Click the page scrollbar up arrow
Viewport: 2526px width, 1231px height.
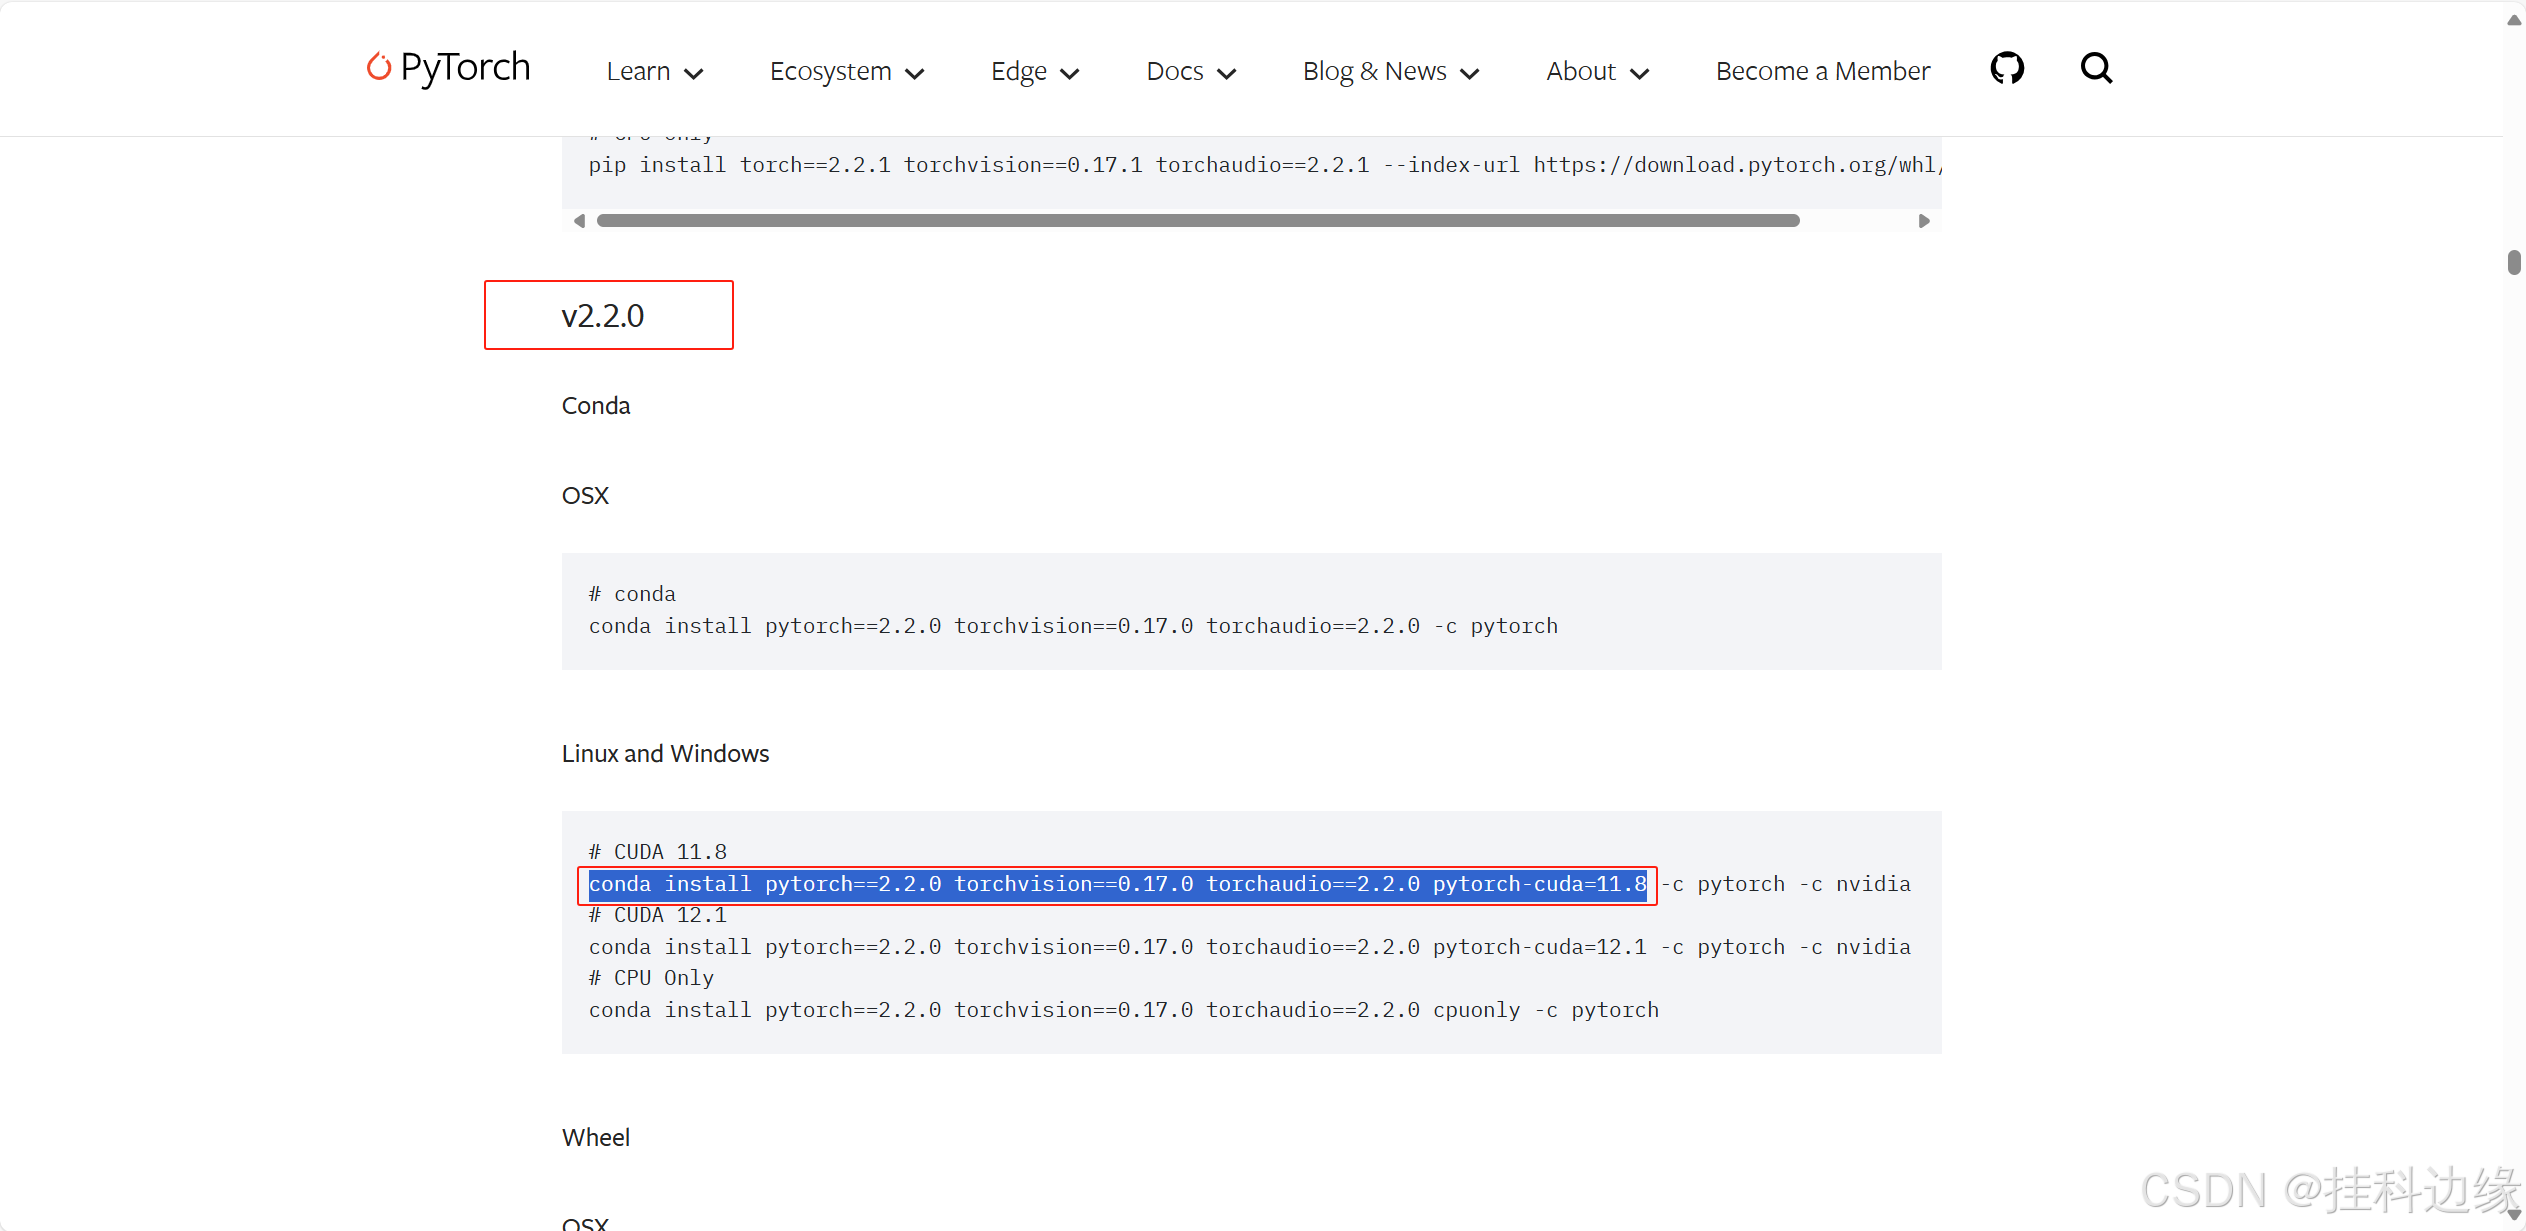pos(2513,20)
